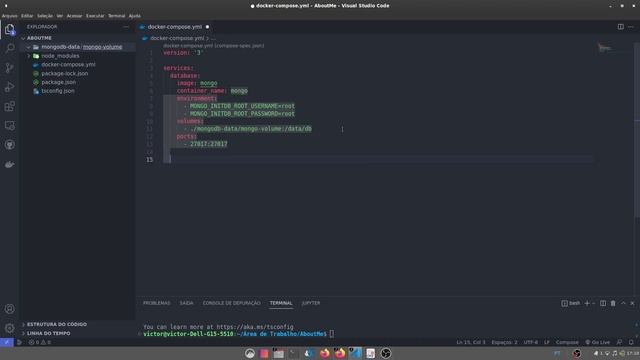Kill terminal with trash icon
Viewport: 640px width, 360px height.
pos(613,303)
